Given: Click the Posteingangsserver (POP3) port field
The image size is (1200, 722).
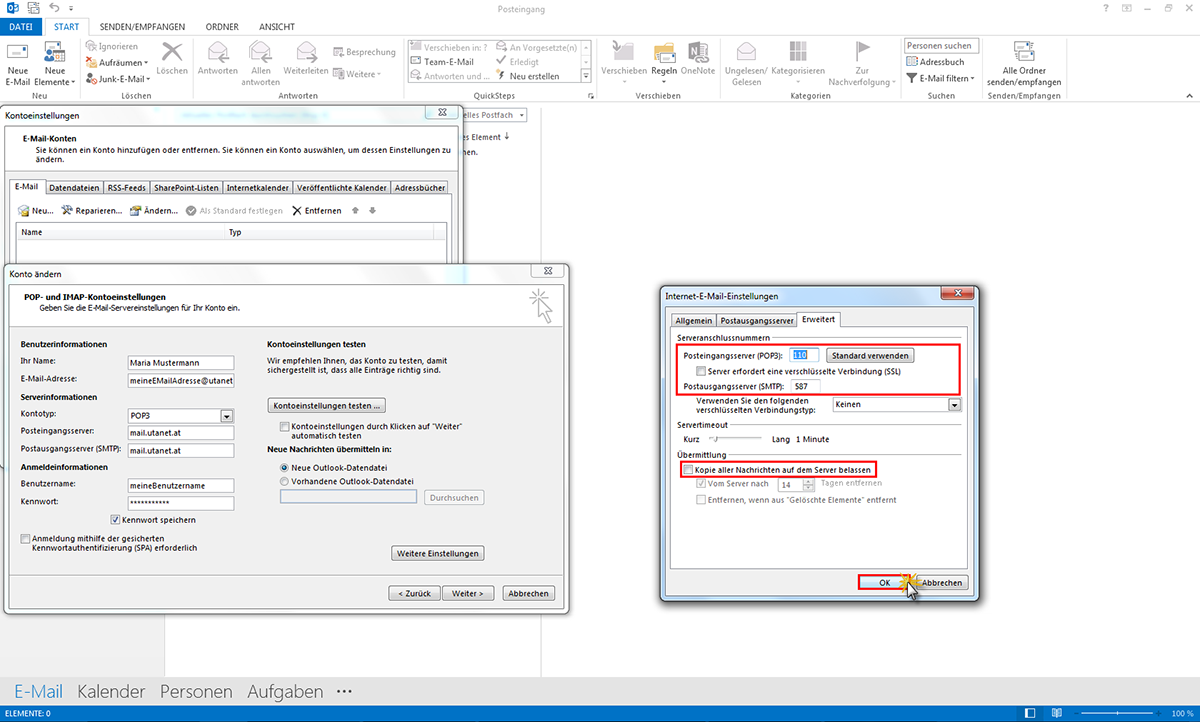Looking at the screenshot, I should pyautogui.click(x=805, y=355).
